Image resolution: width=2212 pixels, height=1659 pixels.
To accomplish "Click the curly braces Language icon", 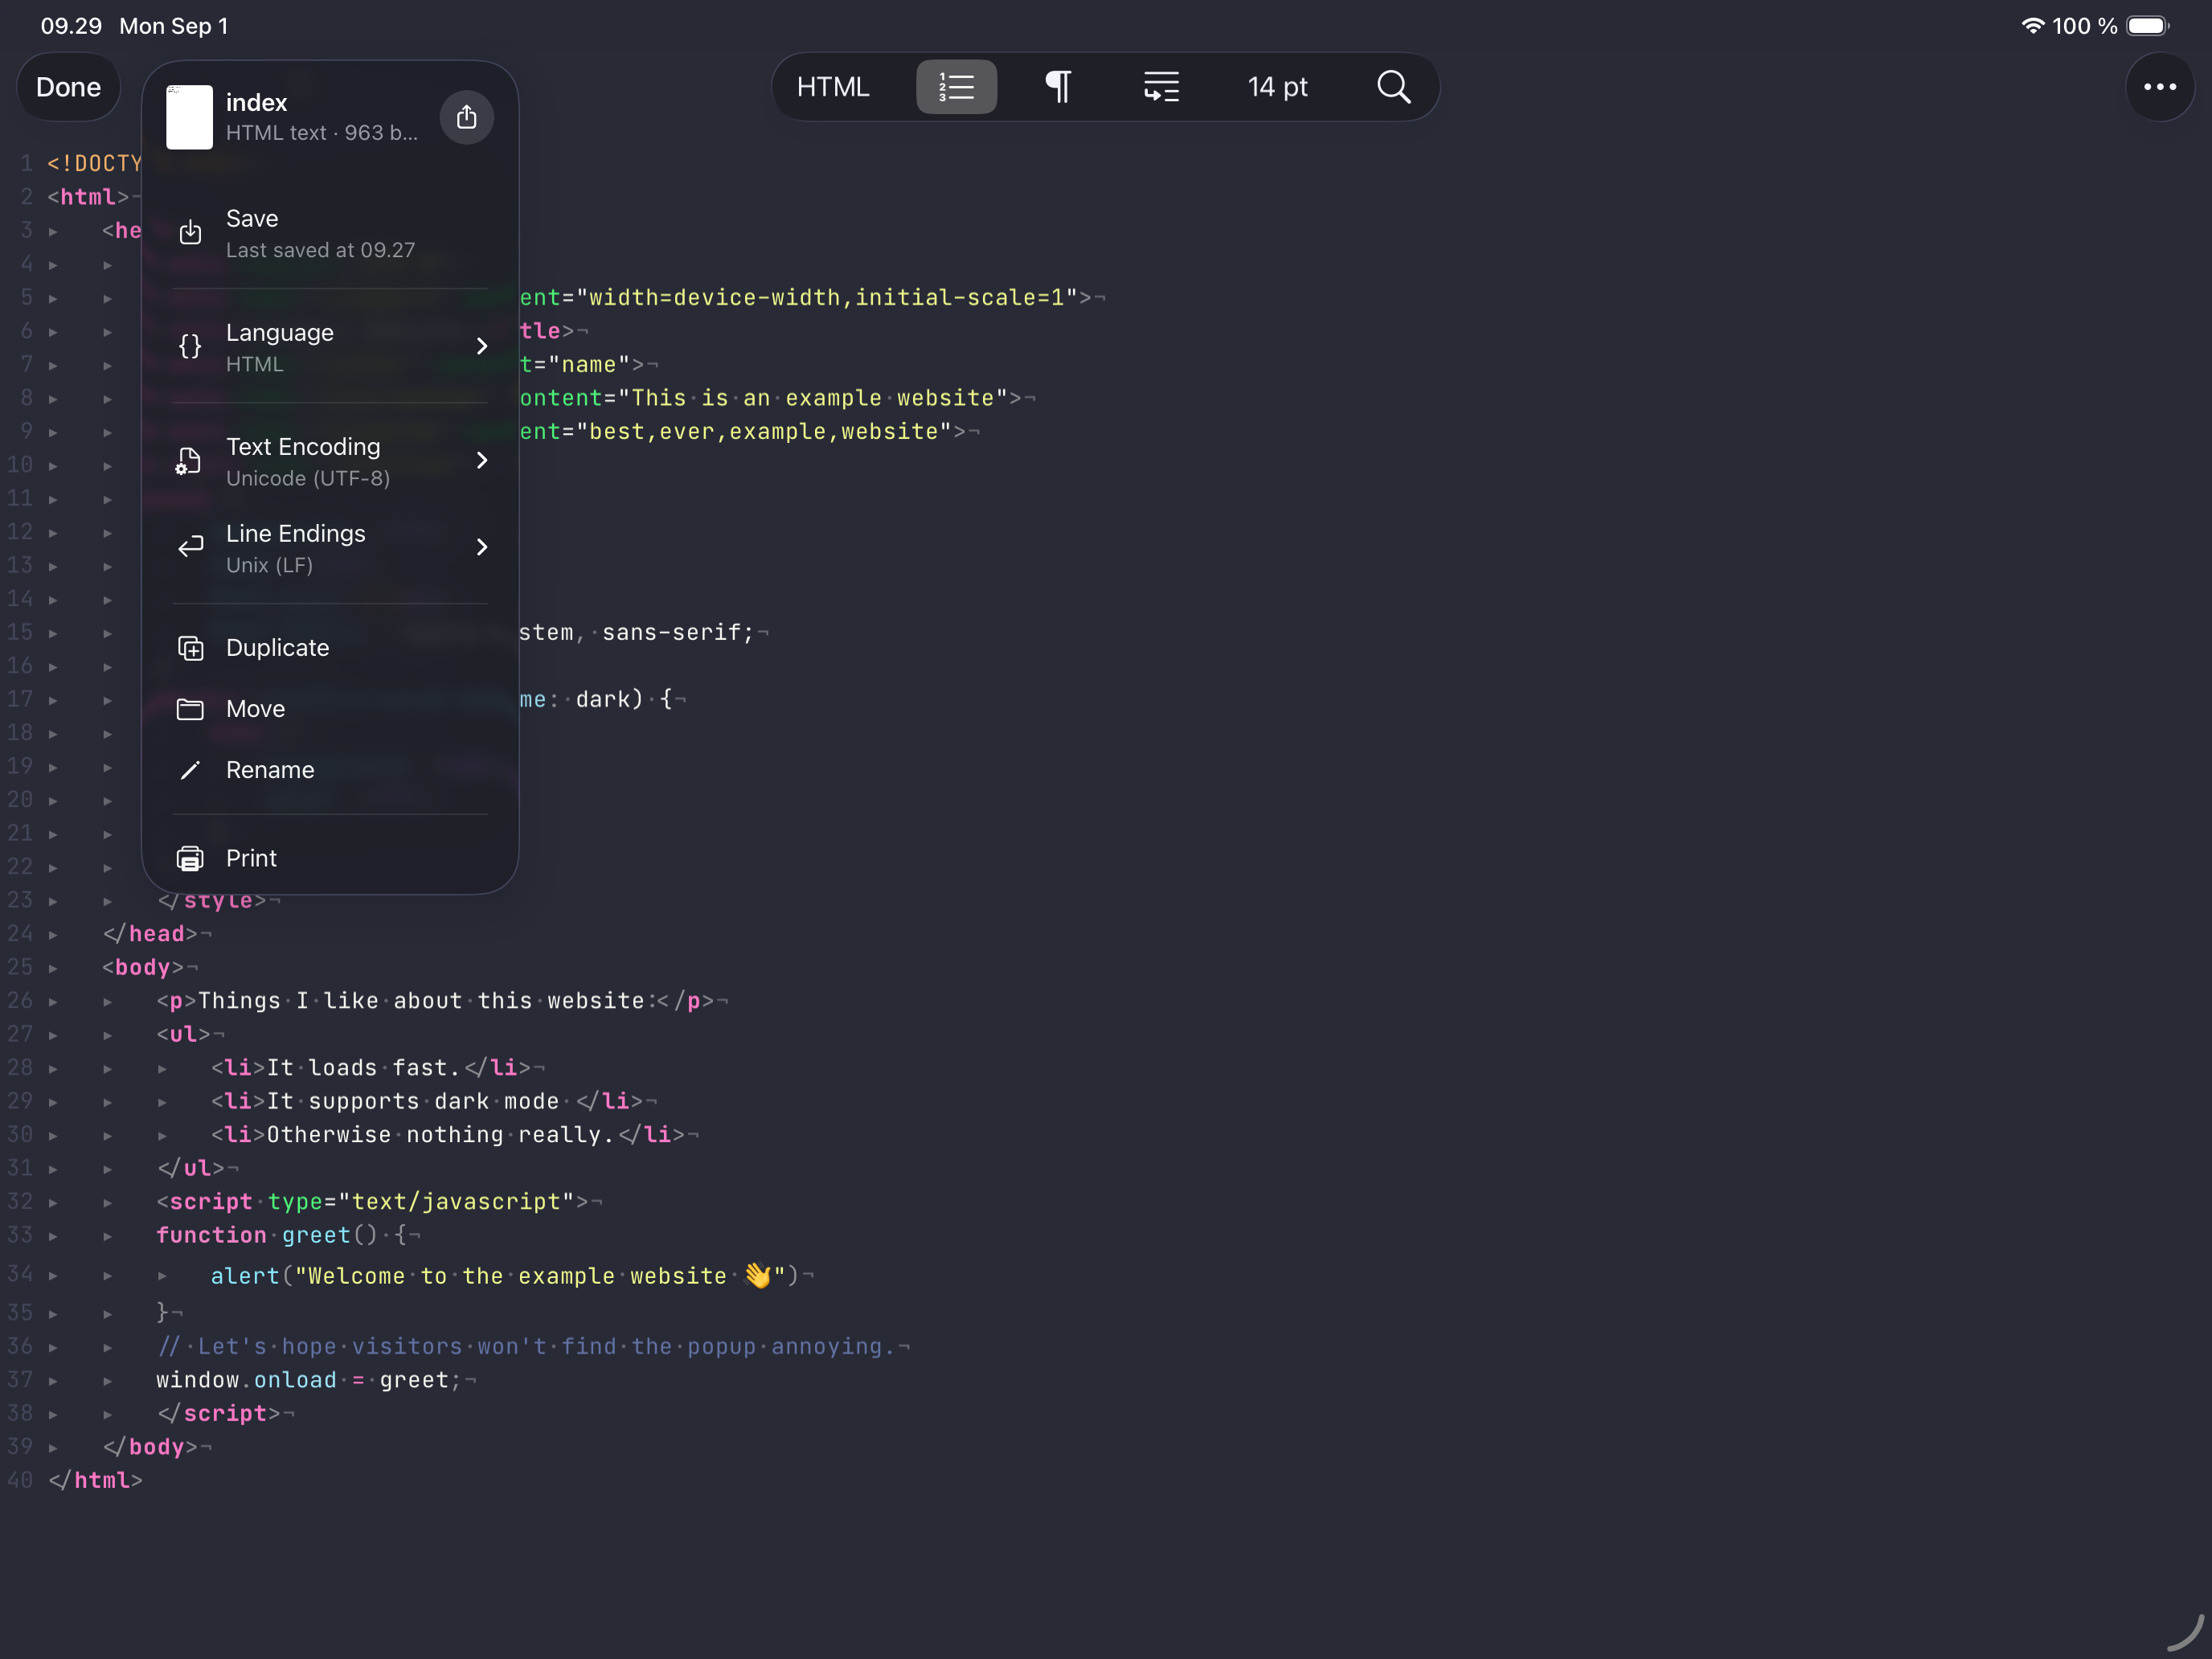I will (x=190, y=347).
